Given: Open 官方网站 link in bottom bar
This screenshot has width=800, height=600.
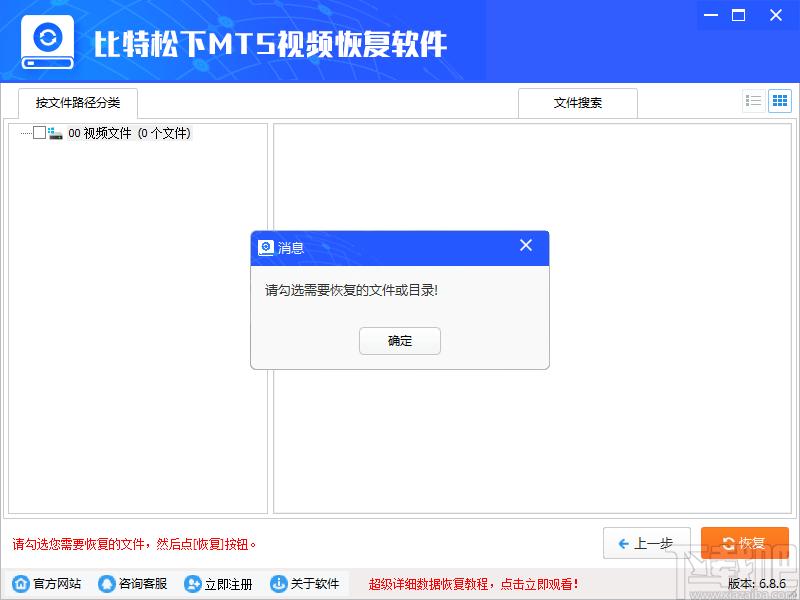Looking at the screenshot, I should 47,584.
